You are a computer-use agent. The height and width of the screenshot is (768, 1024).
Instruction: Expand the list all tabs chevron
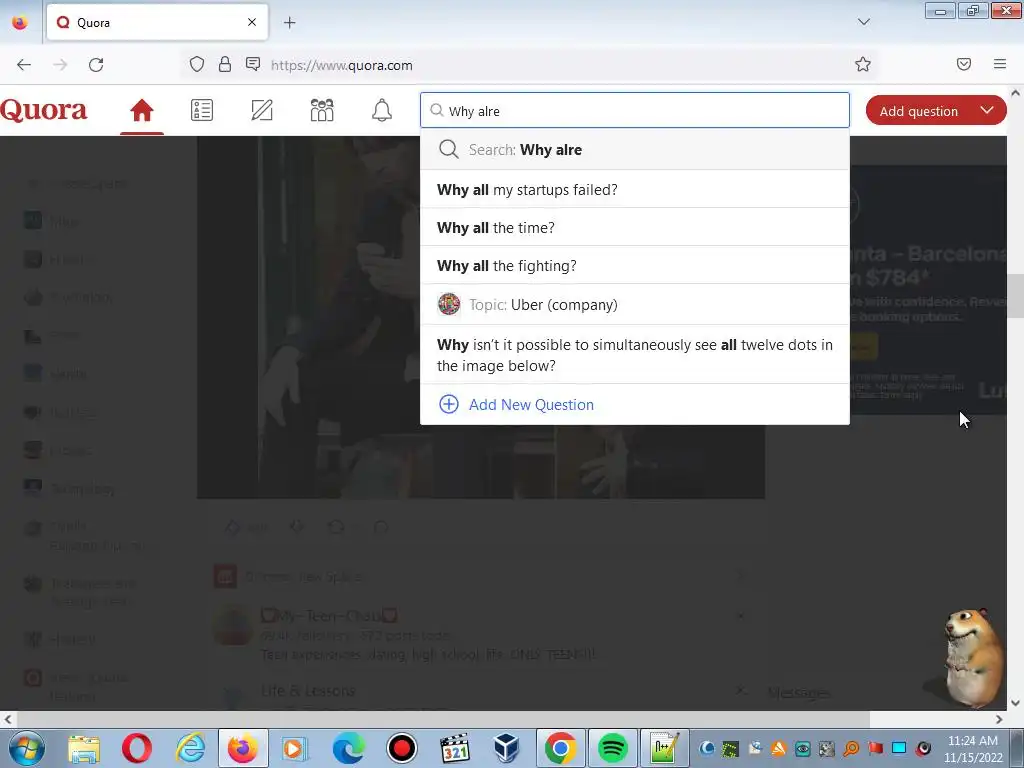tap(863, 22)
